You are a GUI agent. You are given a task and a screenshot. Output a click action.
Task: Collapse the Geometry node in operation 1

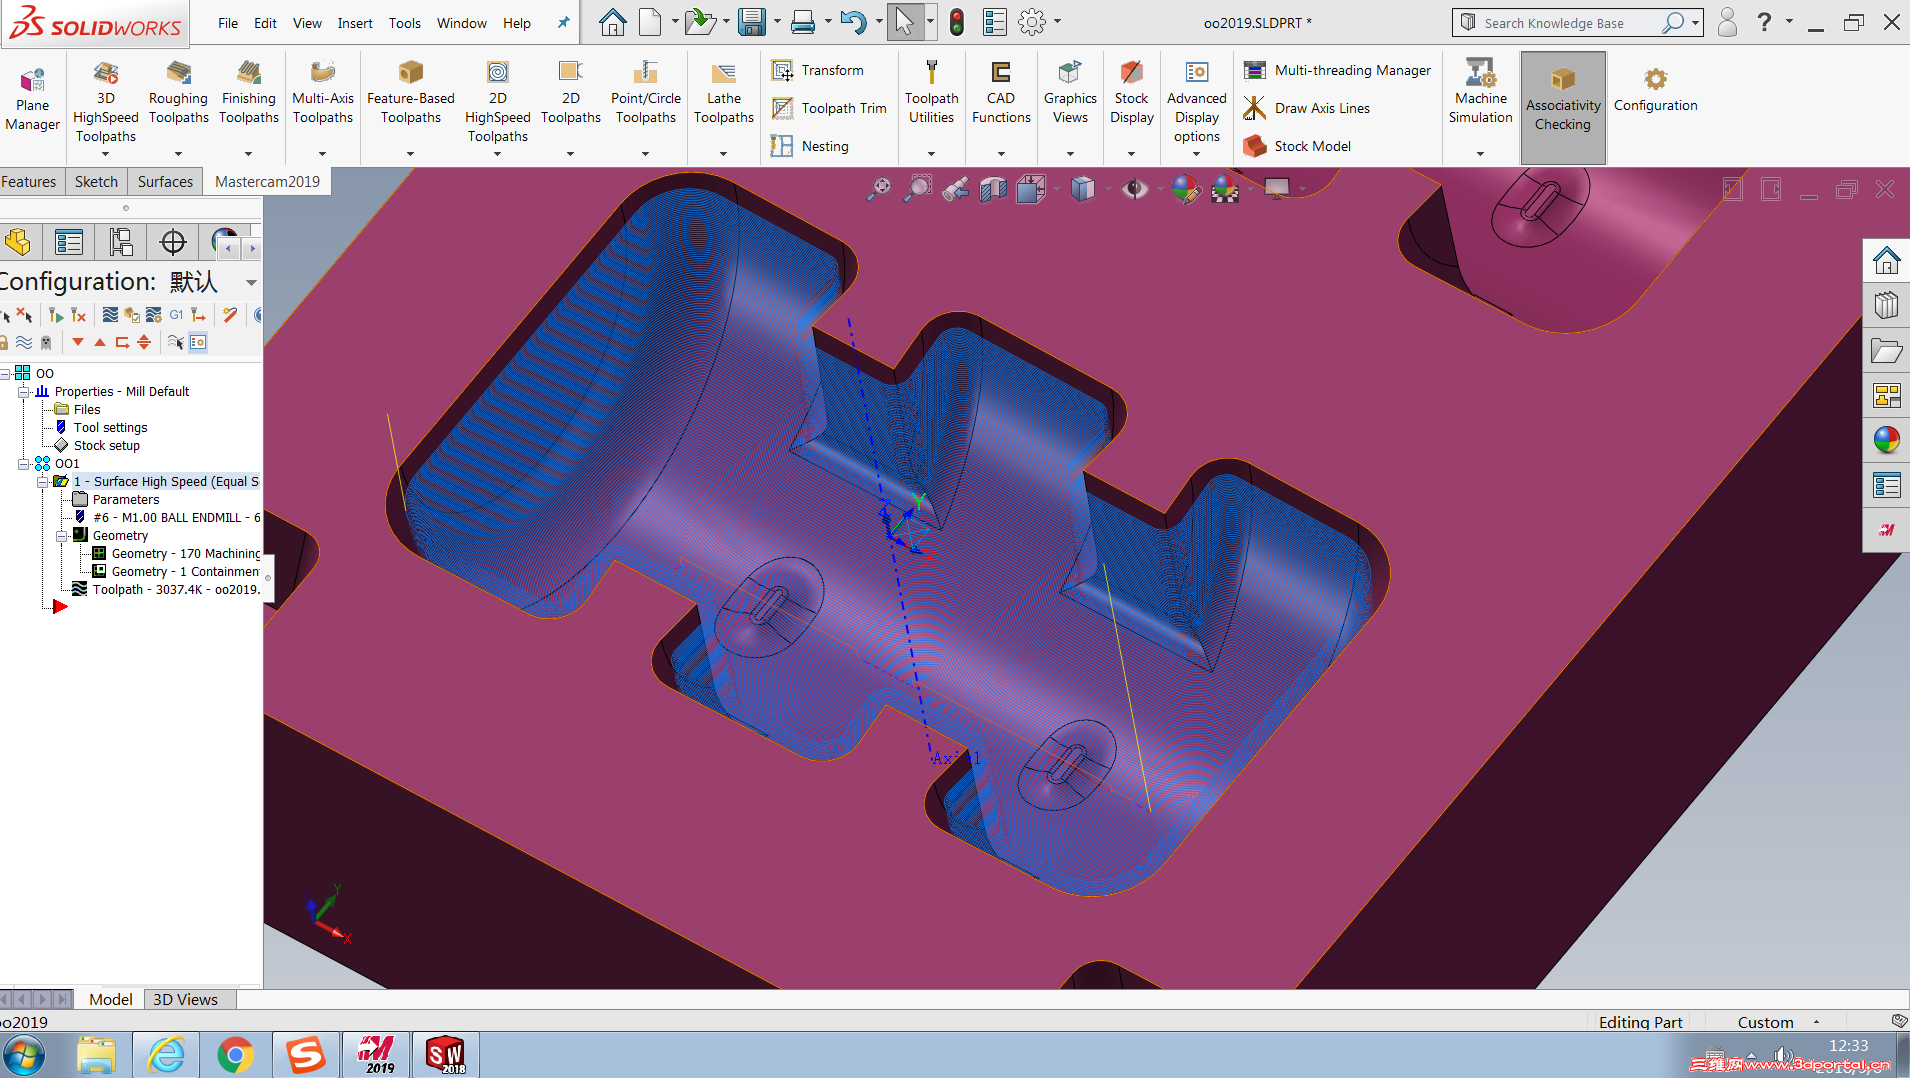pyautogui.click(x=61, y=536)
